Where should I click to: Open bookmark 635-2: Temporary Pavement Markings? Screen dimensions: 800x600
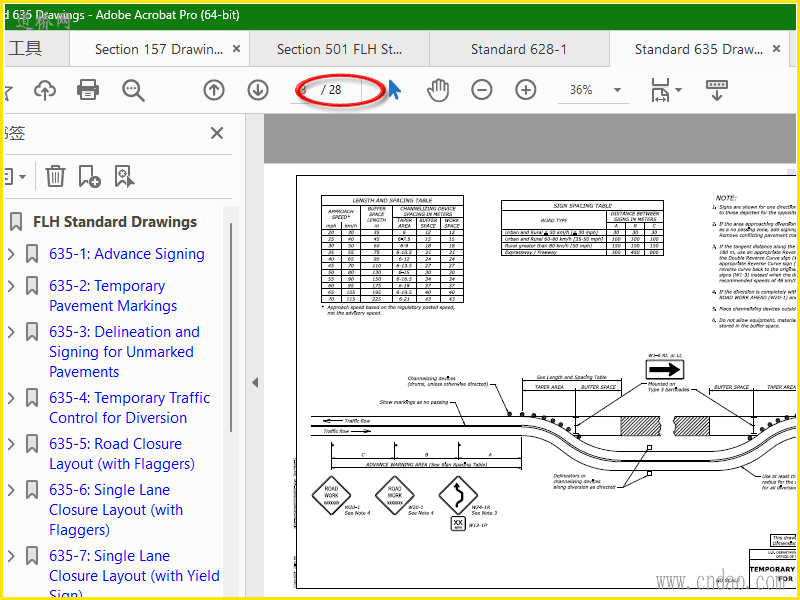[x=113, y=296]
